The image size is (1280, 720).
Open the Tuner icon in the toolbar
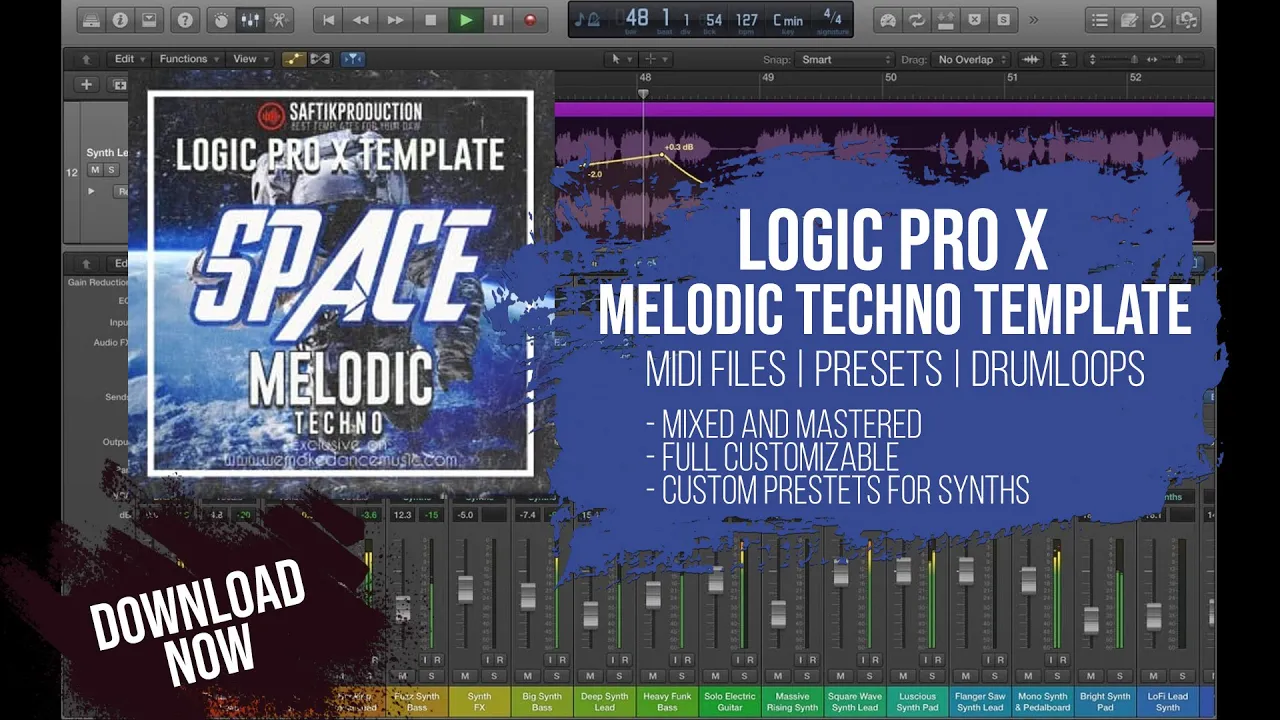point(886,19)
